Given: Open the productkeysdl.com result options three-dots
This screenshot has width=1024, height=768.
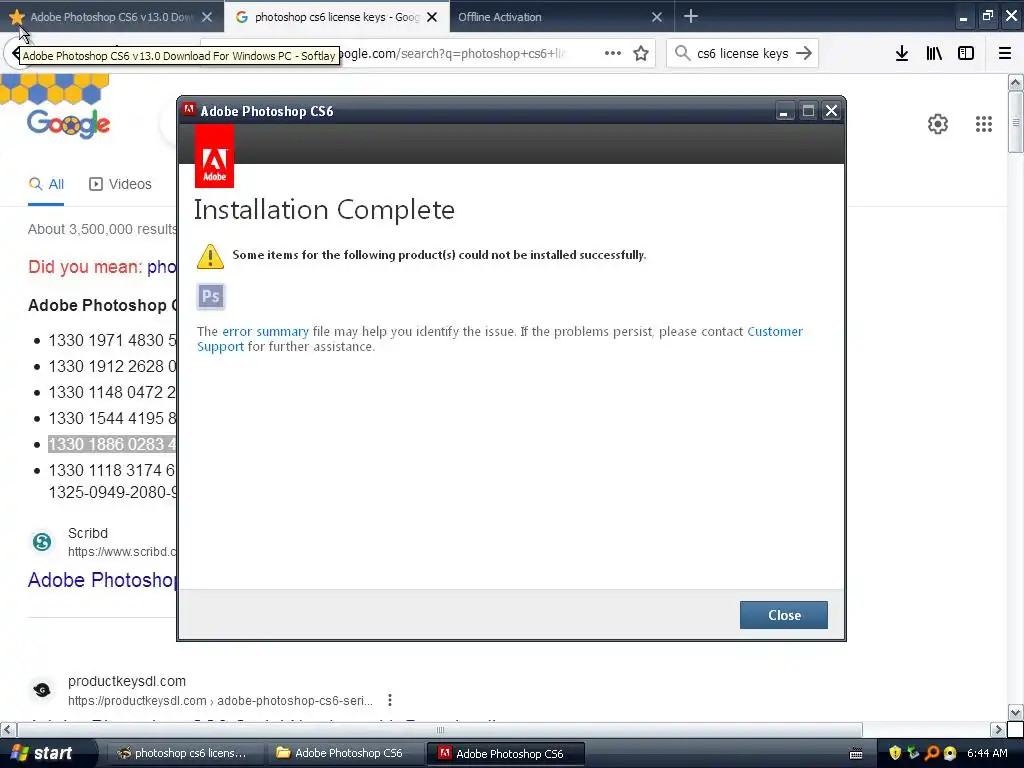Looking at the screenshot, I should (x=390, y=700).
